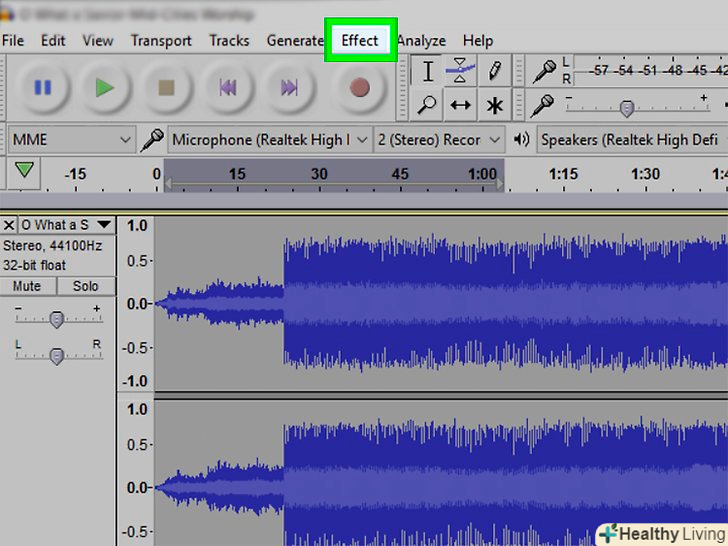Click the timeline ruler at 1:15
Screen dimensions: 728x546
563,175
